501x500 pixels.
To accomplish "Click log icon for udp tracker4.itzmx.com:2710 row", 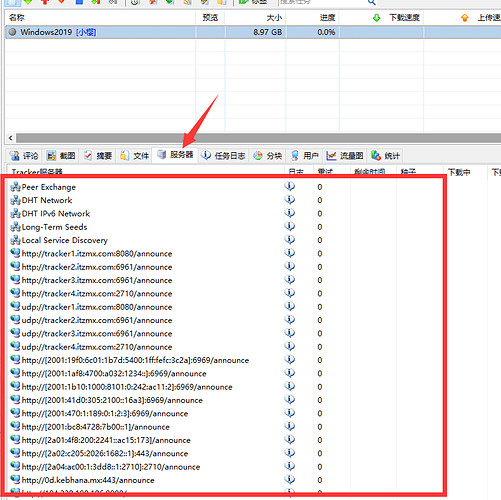I will [290, 346].
